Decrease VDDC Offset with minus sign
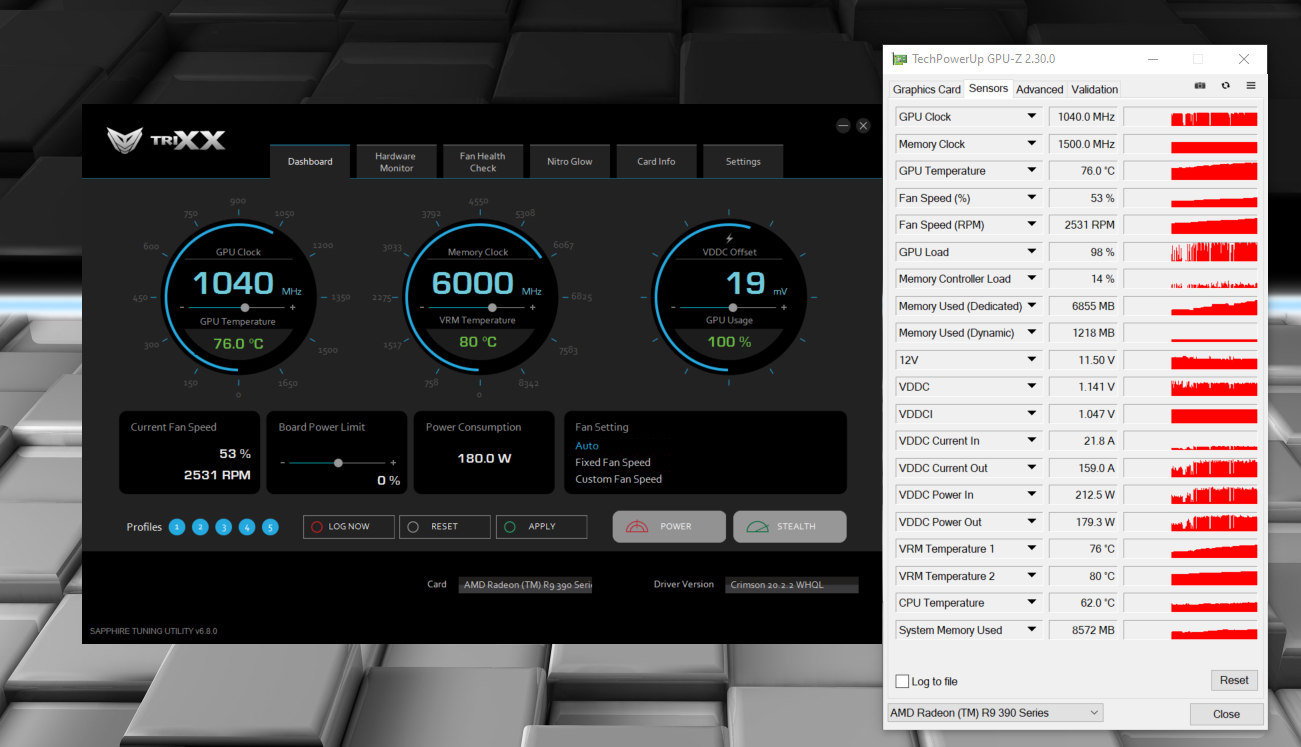The height and width of the screenshot is (747, 1301). tap(673, 307)
